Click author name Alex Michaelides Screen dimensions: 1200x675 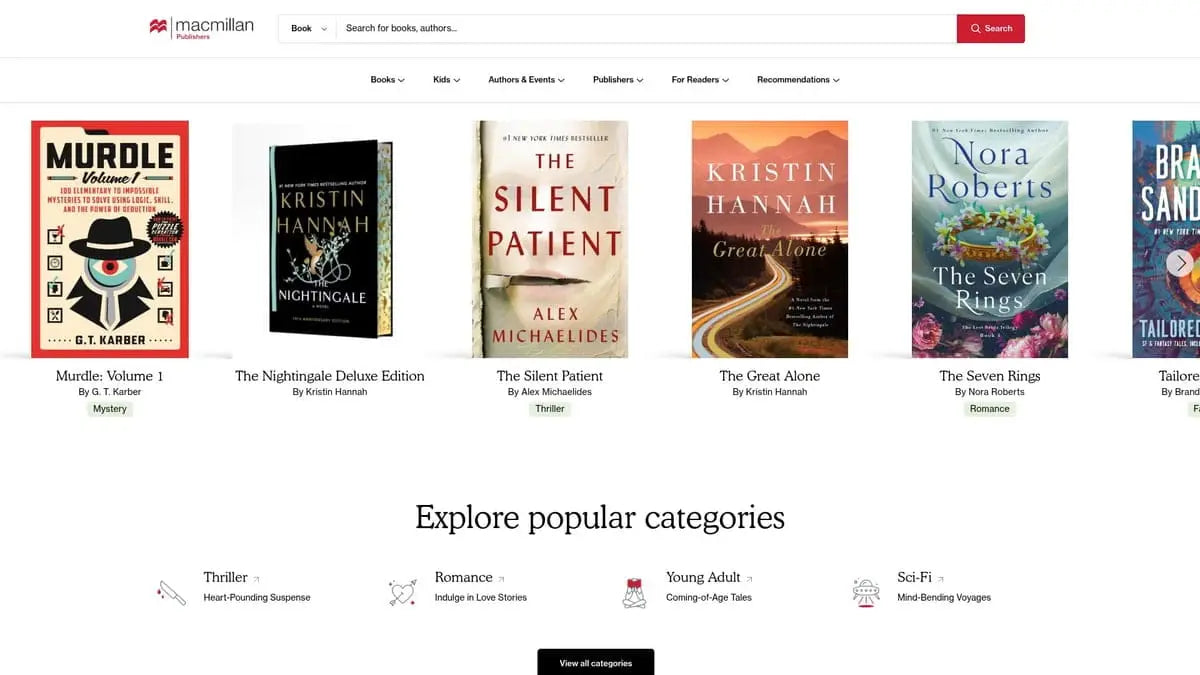(x=557, y=392)
